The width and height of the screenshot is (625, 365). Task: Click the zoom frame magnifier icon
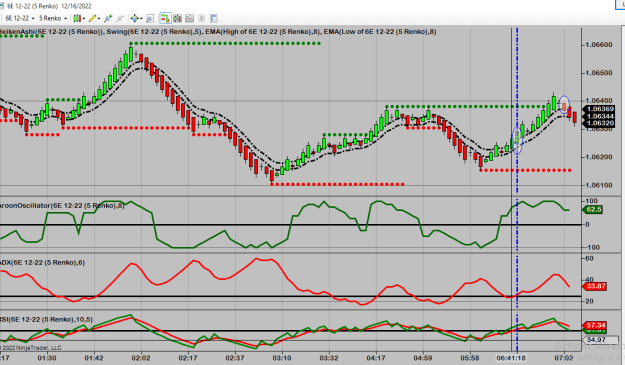coord(150,18)
